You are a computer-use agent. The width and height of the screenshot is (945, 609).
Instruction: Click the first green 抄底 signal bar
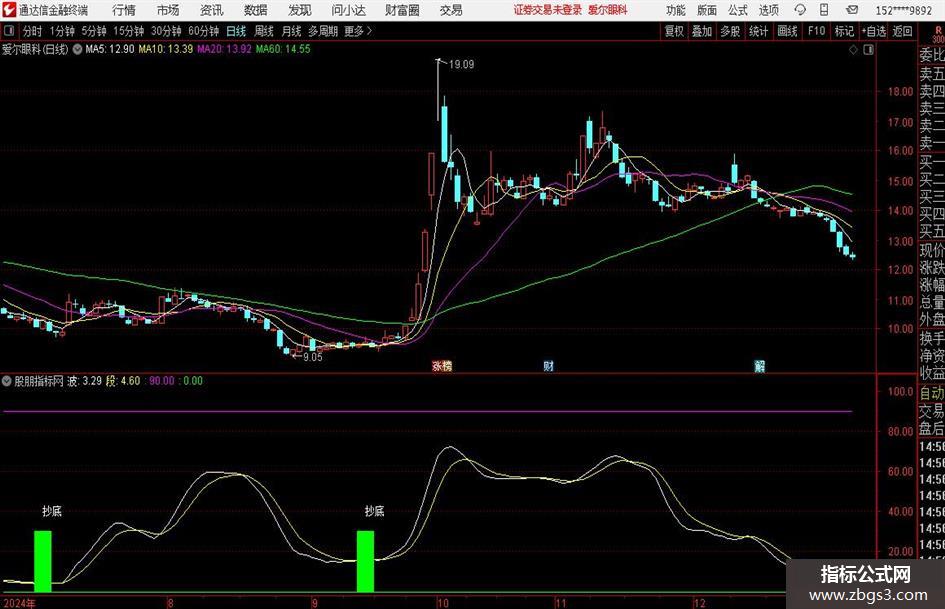click(x=43, y=561)
